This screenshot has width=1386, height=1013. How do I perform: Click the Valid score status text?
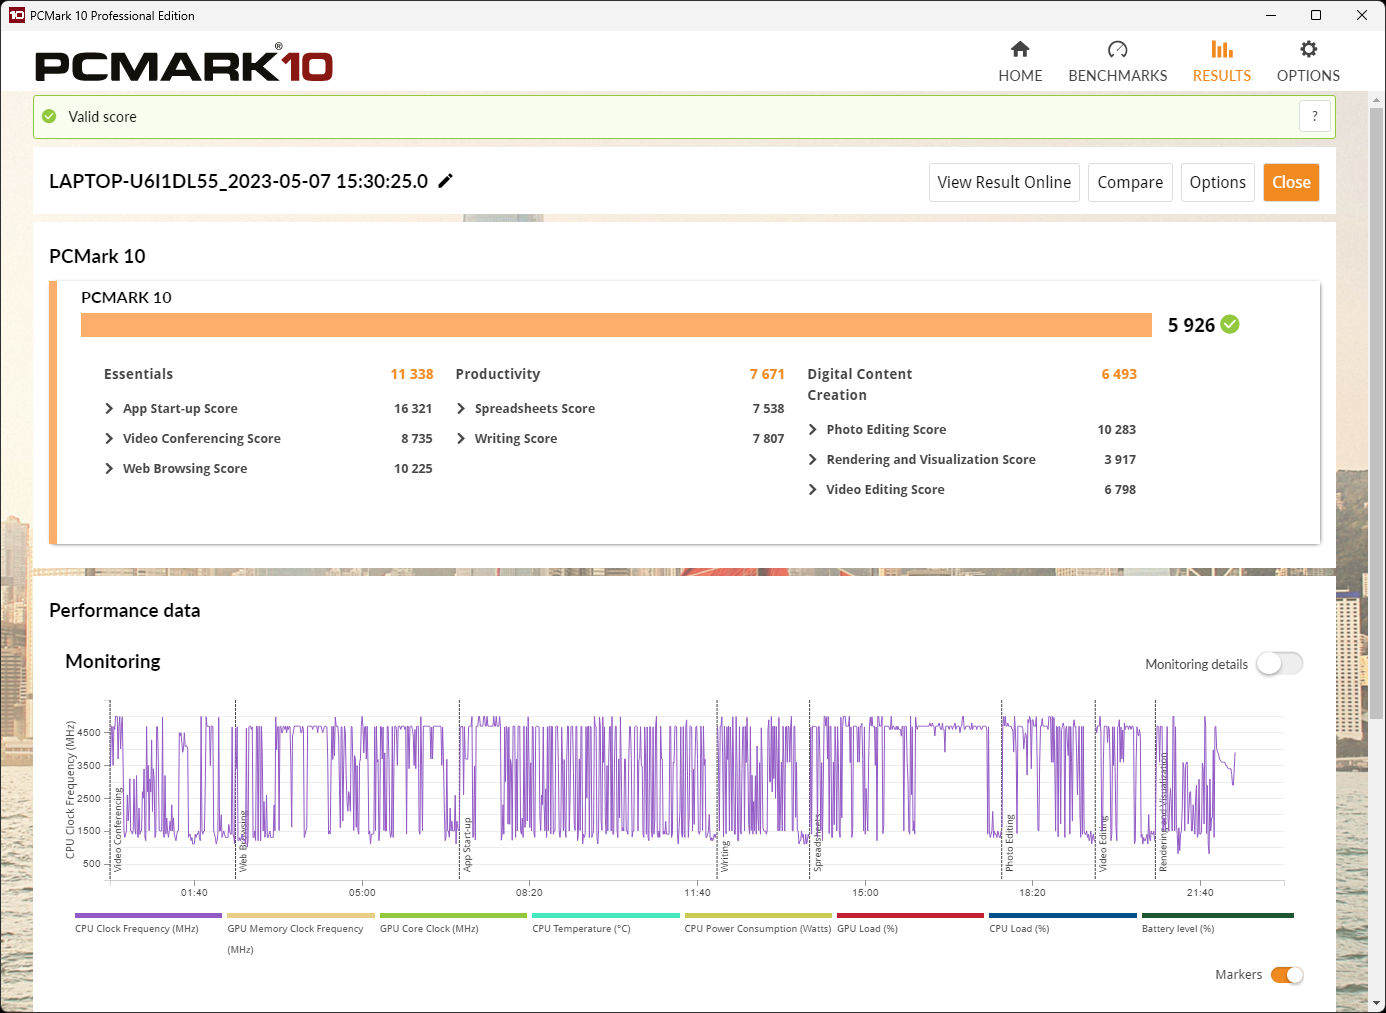click(102, 117)
